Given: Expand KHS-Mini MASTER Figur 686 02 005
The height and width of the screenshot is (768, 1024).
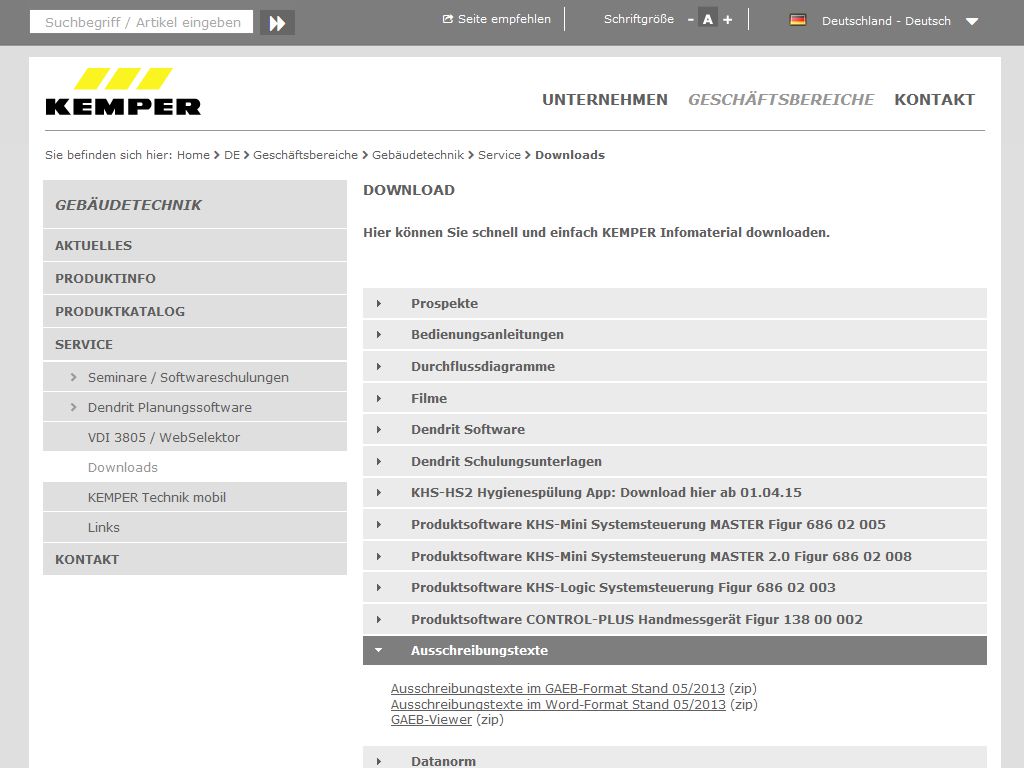Looking at the screenshot, I should tap(675, 524).
